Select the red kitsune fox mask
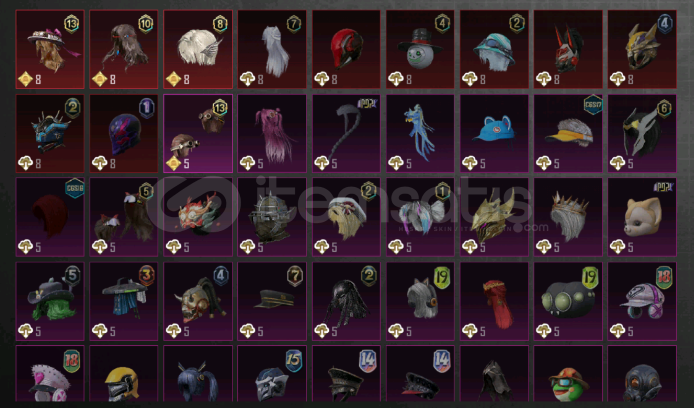This screenshot has width=694, height=408. coord(198,217)
